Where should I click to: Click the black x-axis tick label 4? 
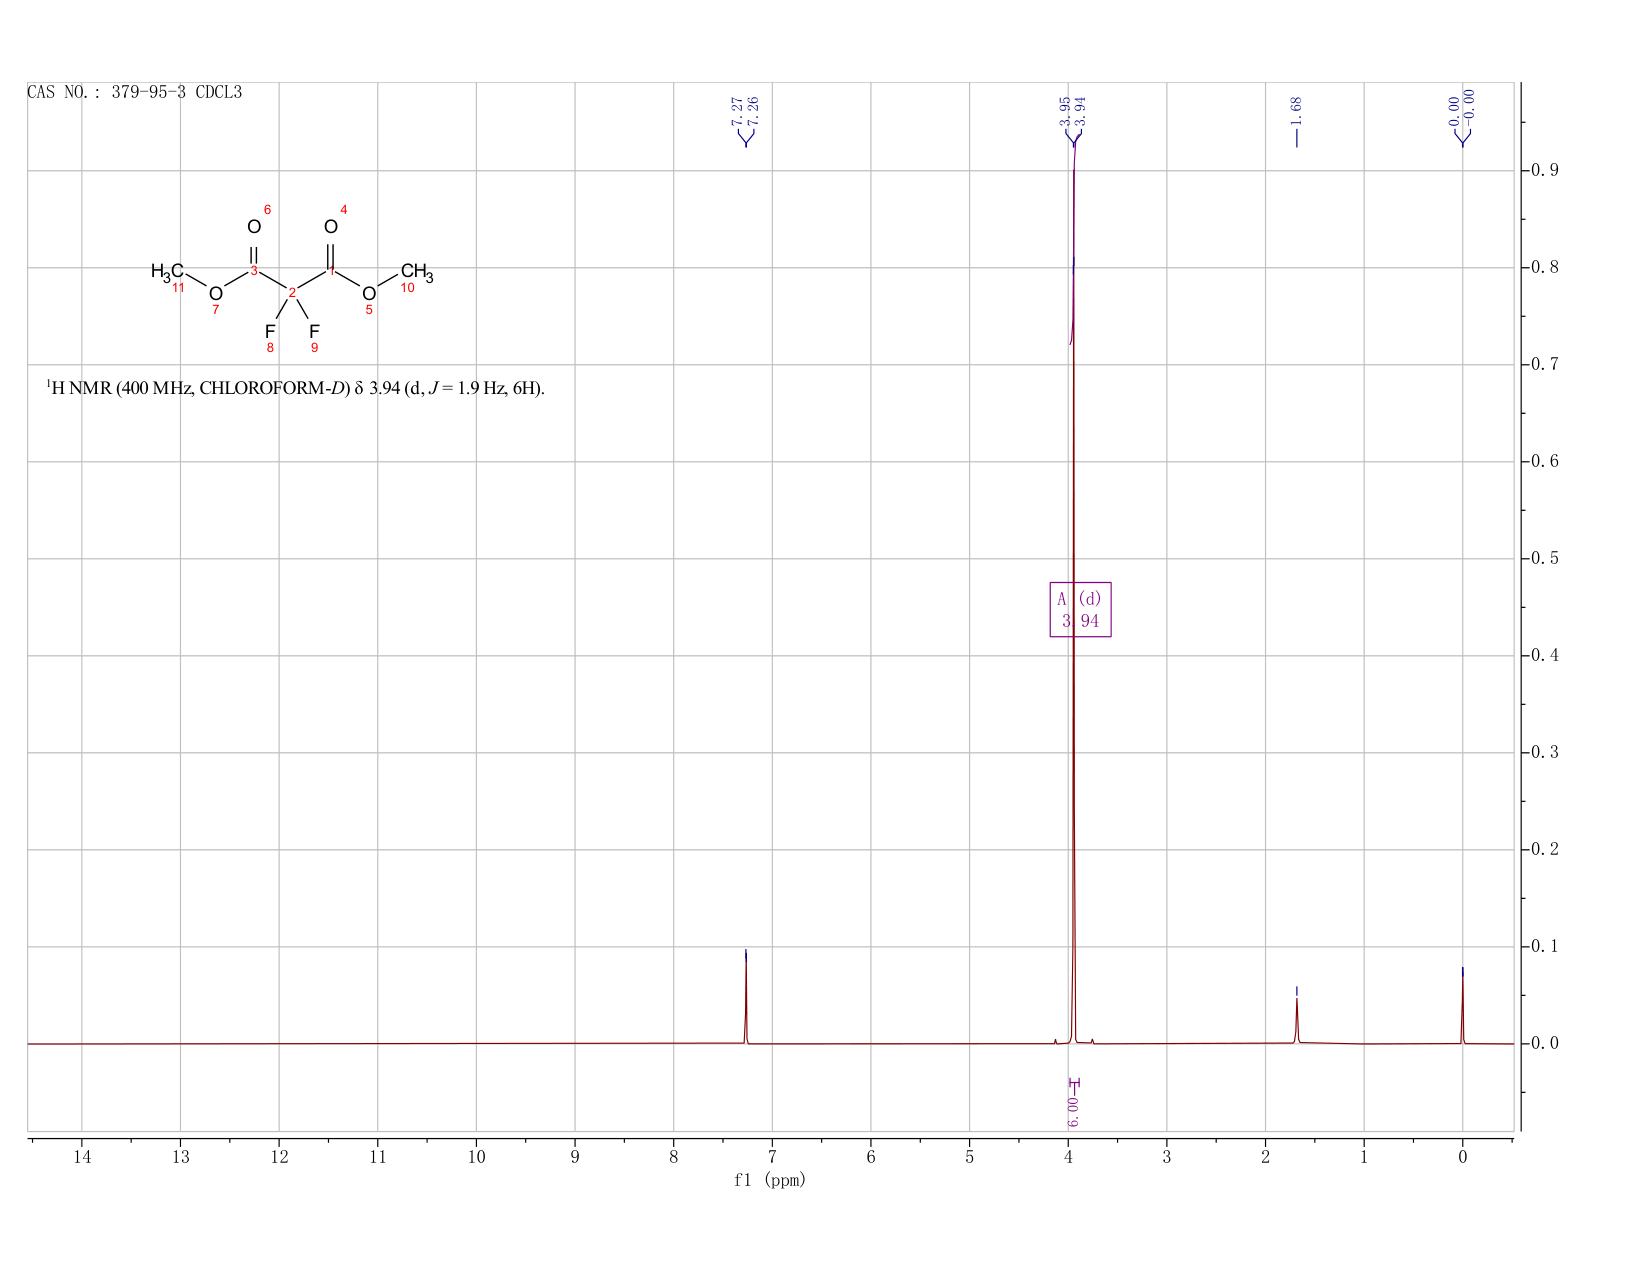coord(1068,1157)
